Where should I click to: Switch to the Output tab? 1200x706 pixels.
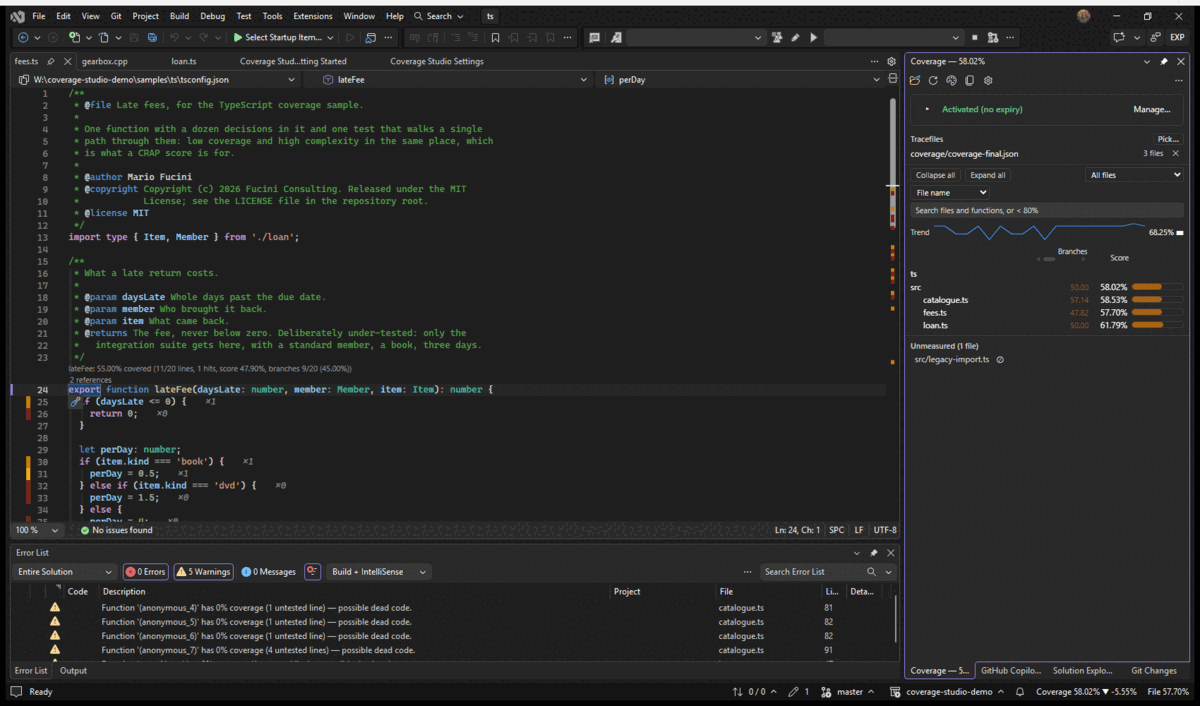(x=73, y=671)
